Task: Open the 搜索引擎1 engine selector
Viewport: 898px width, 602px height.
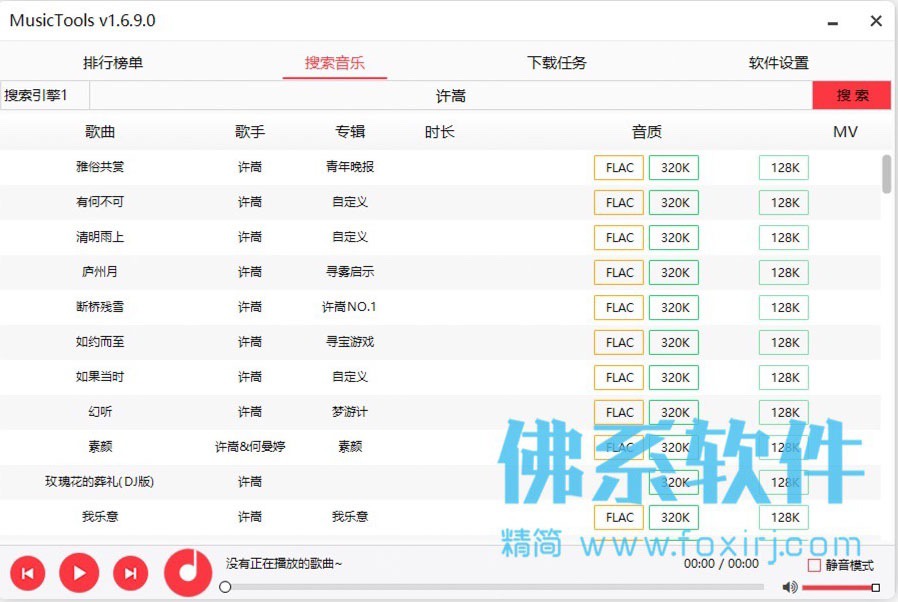Action: click(x=45, y=95)
